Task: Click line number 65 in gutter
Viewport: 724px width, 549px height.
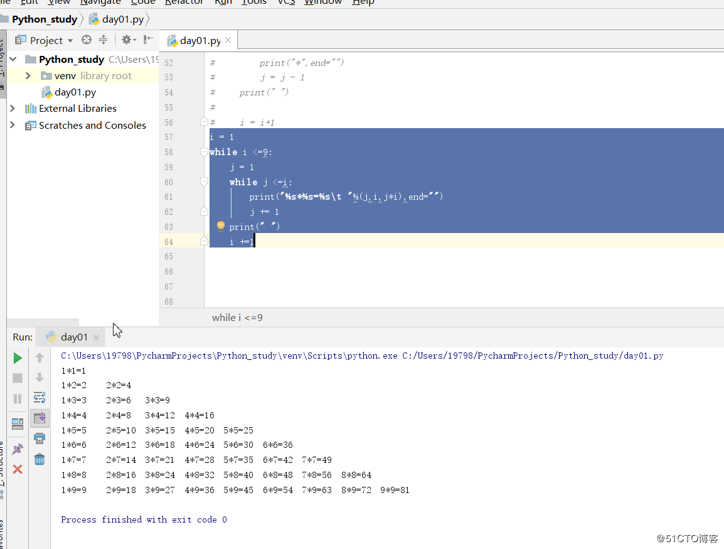Action: 169,256
